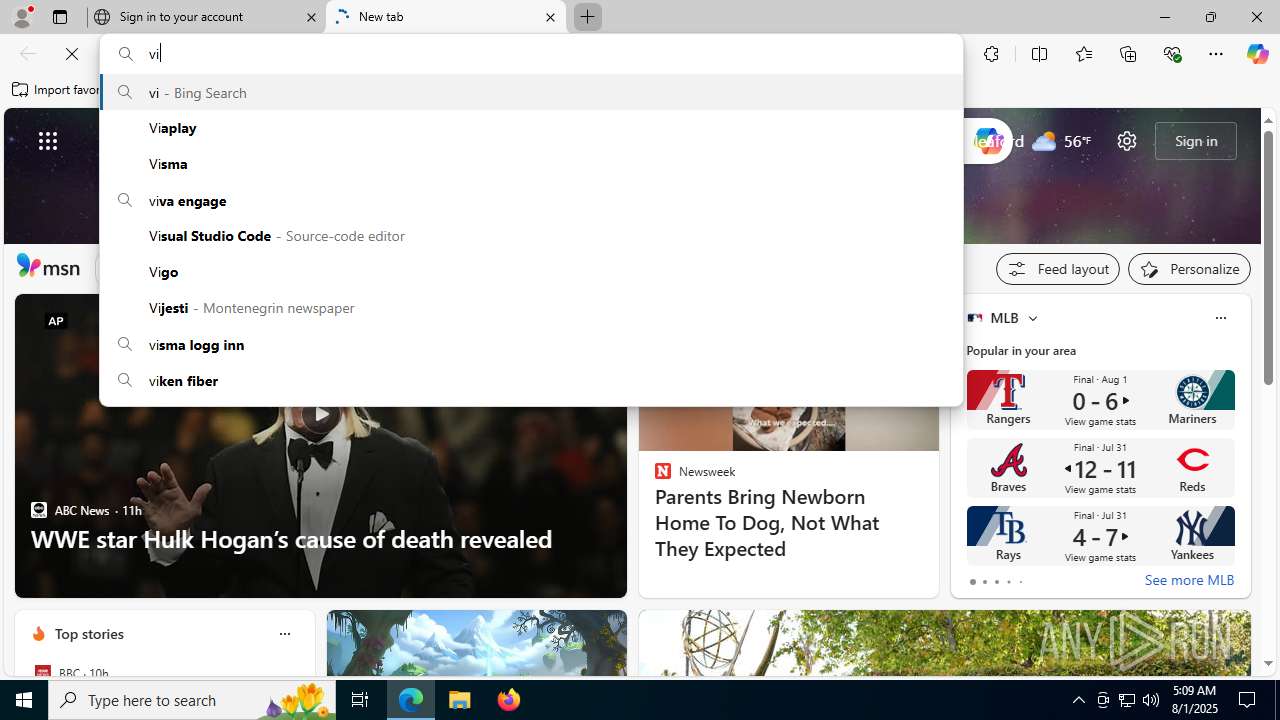Select the 'New tab' browser tab
1280x720 pixels.
tap(446, 17)
